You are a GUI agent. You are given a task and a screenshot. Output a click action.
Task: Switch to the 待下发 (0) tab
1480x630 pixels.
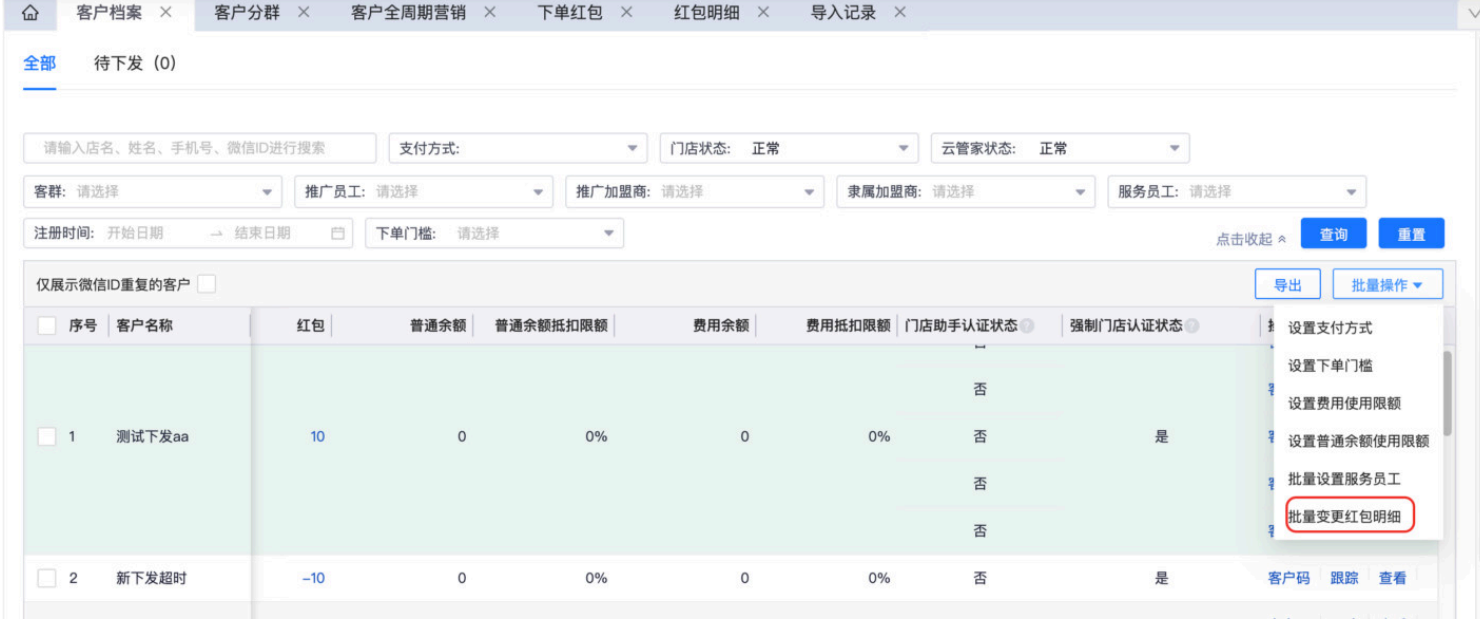[135, 64]
